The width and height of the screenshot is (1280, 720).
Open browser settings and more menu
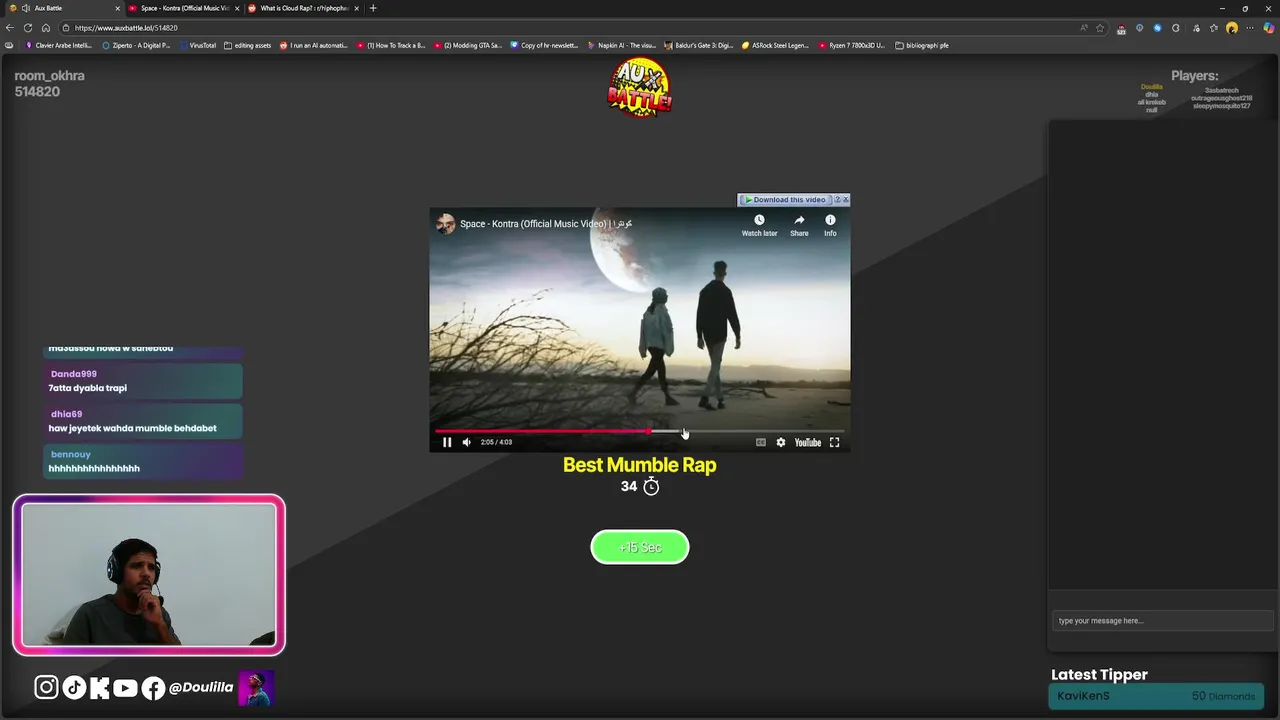[x=1250, y=28]
